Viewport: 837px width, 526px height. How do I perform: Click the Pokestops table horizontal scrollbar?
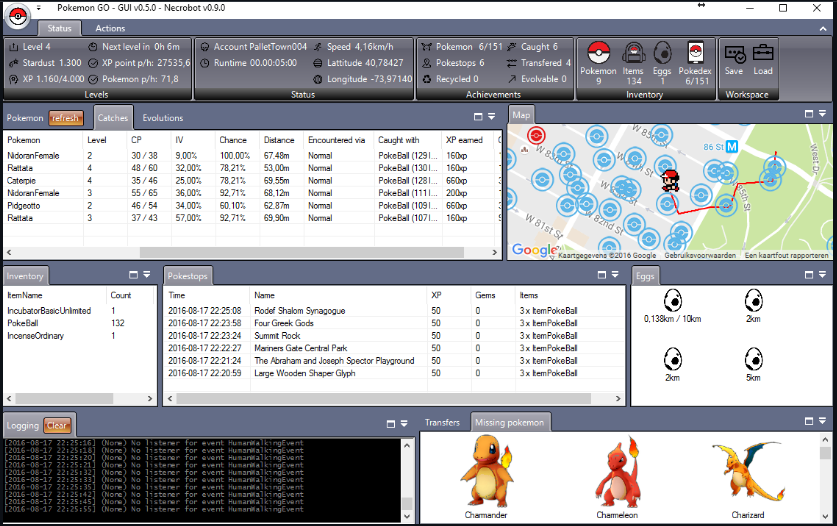(x=383, y=398)
